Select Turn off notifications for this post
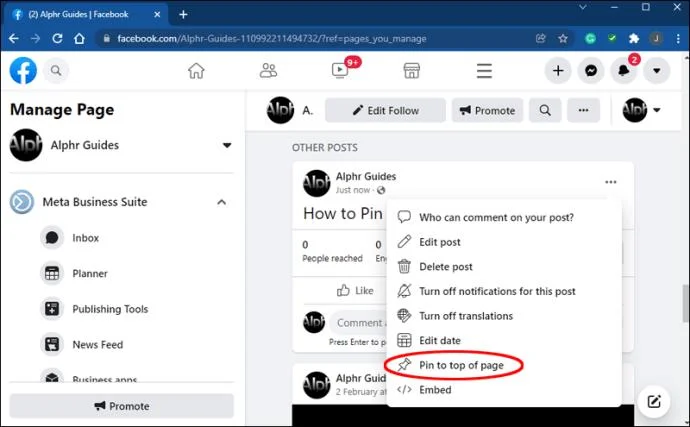Image resolution: width=690 pixels, height=427 pixels. click(x=497, y=291)
